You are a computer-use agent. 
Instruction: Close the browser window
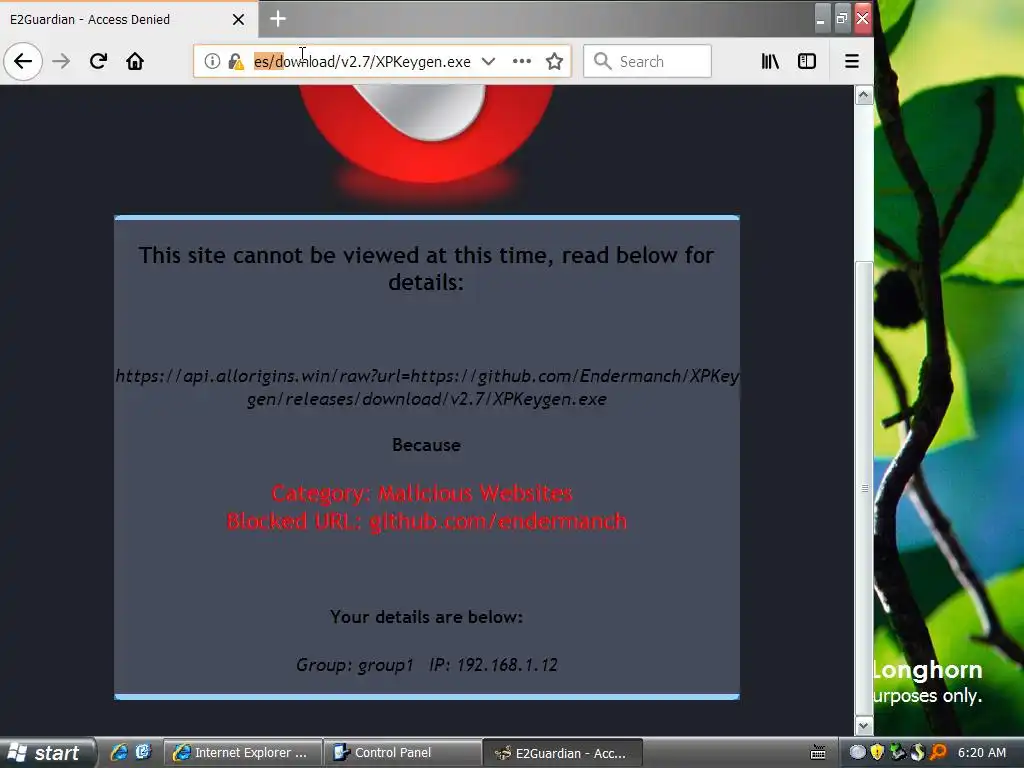(x=863, y=18)
